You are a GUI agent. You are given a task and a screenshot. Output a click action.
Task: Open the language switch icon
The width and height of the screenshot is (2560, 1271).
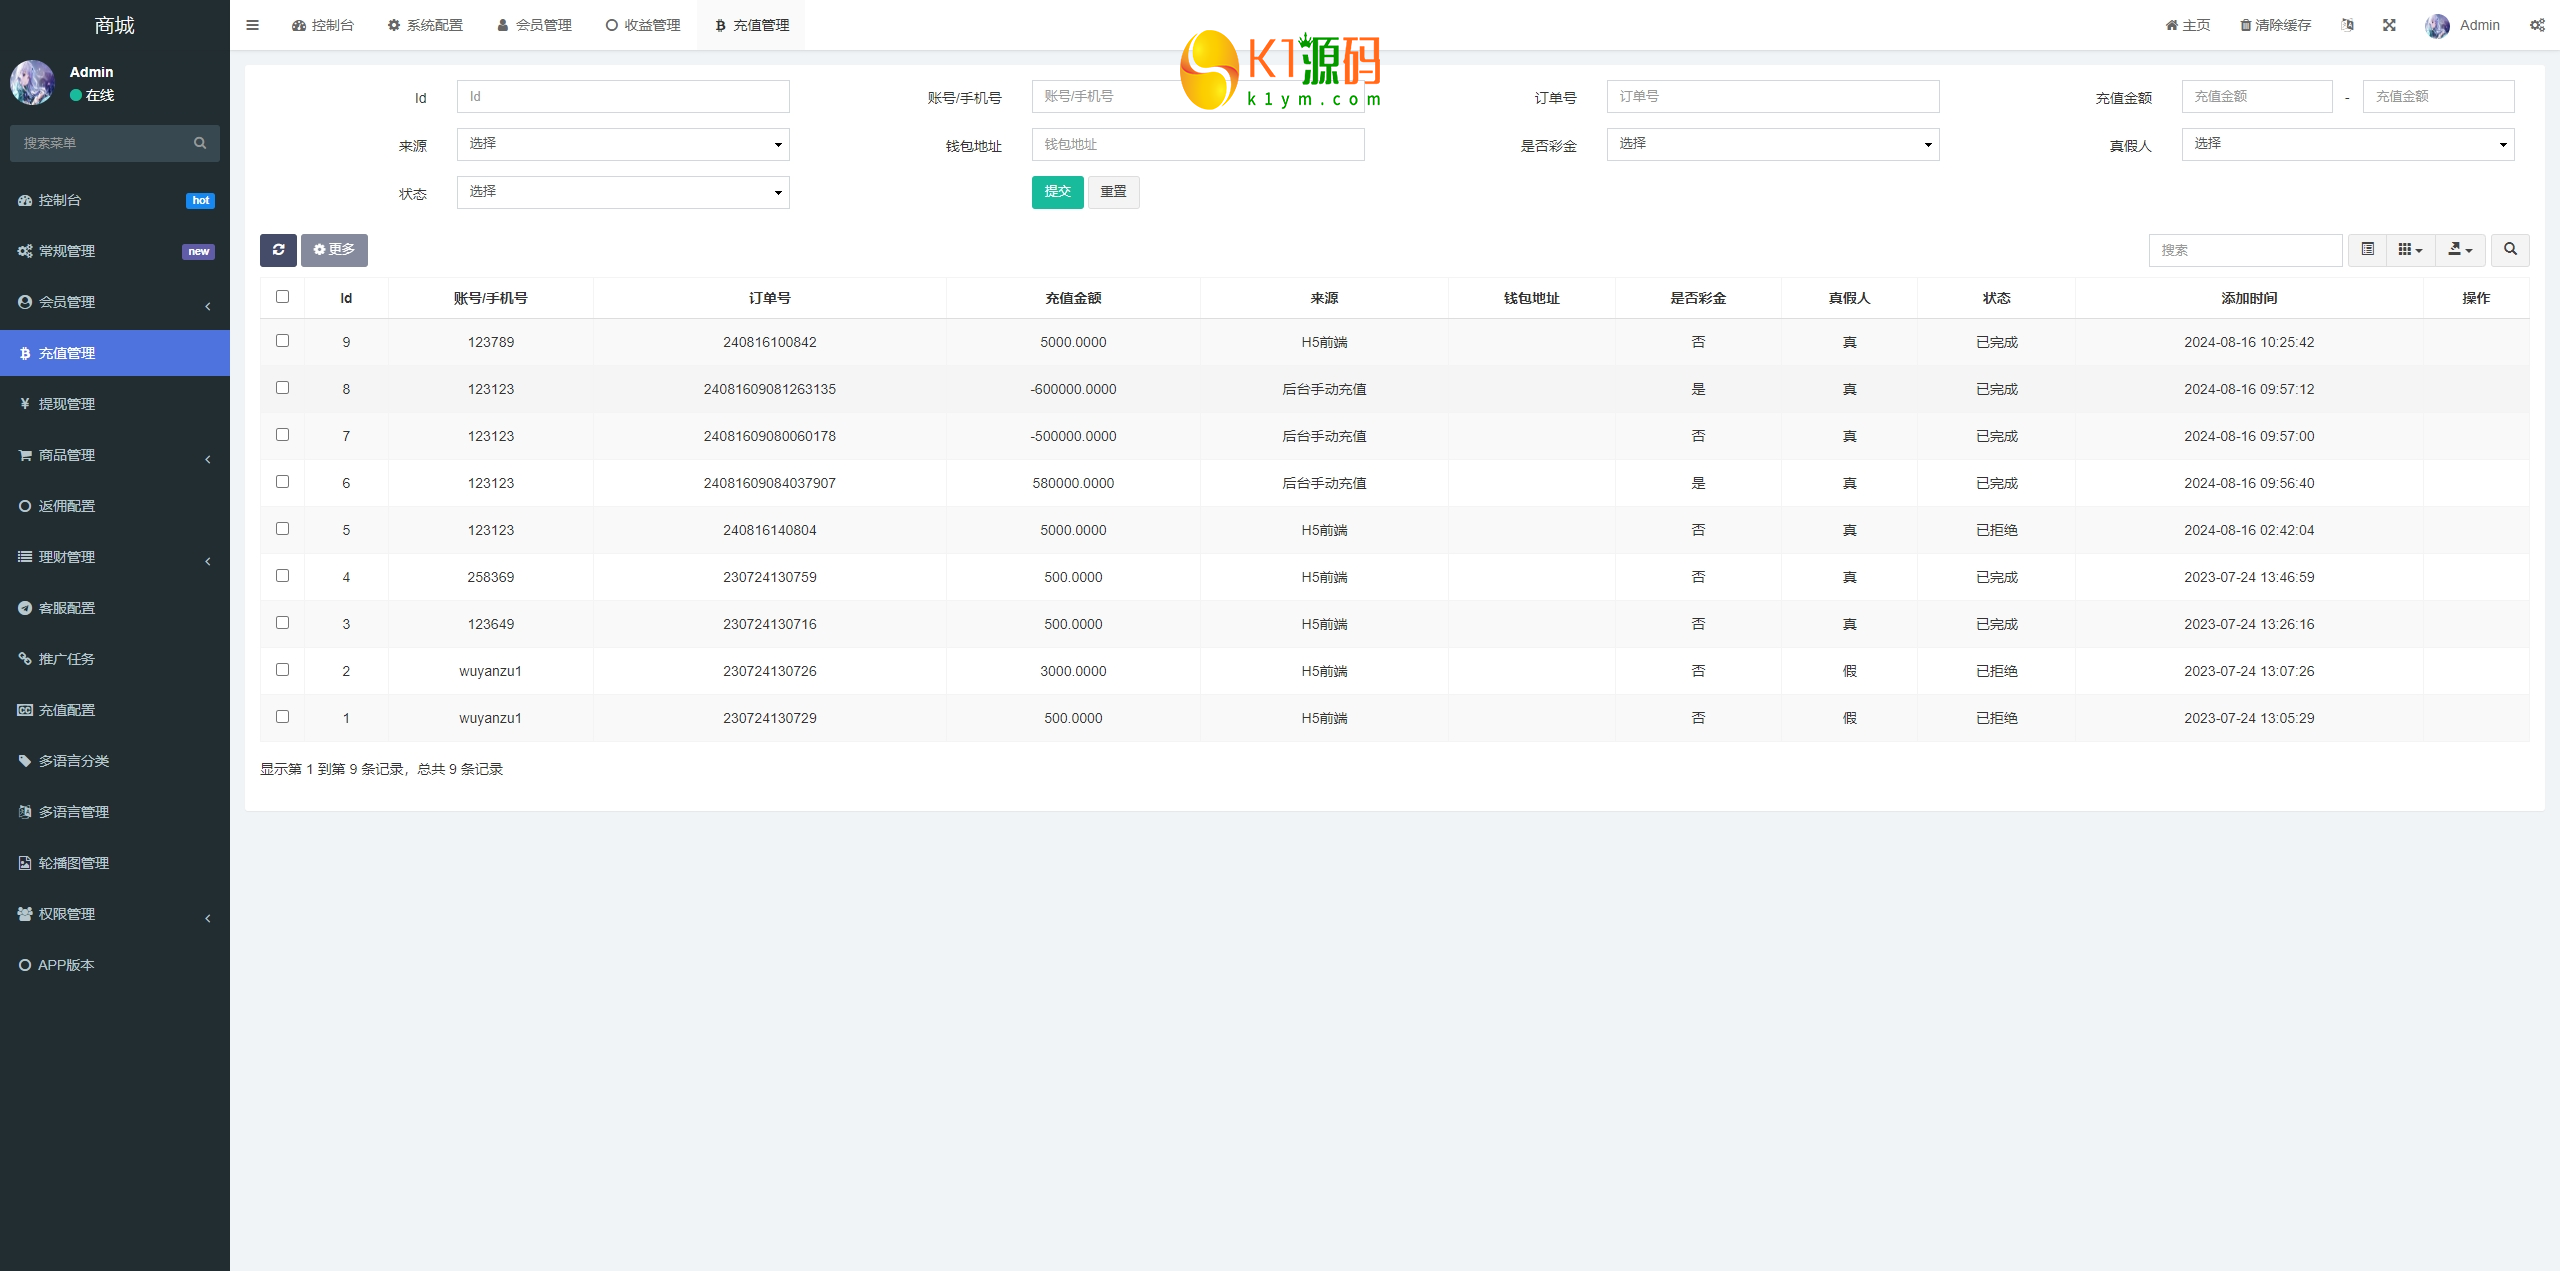point(2347,25)
